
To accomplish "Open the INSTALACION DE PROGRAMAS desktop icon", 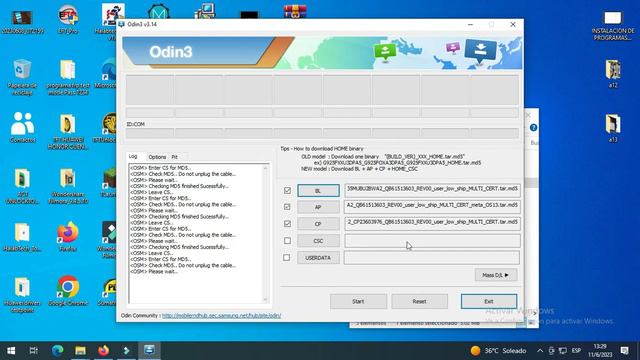I will 613,25.
